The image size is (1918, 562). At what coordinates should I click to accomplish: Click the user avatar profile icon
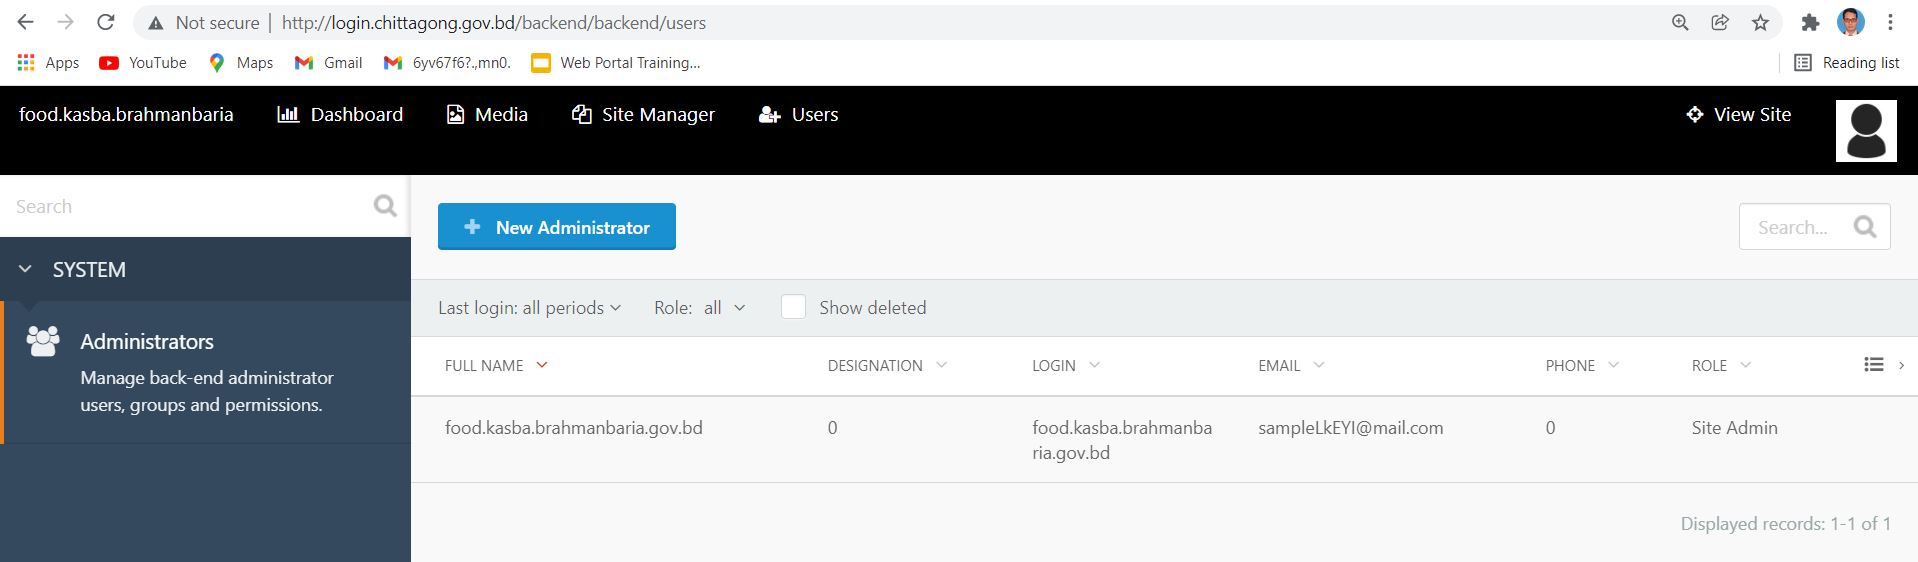pyautogui.click(x=1865, y=131)
